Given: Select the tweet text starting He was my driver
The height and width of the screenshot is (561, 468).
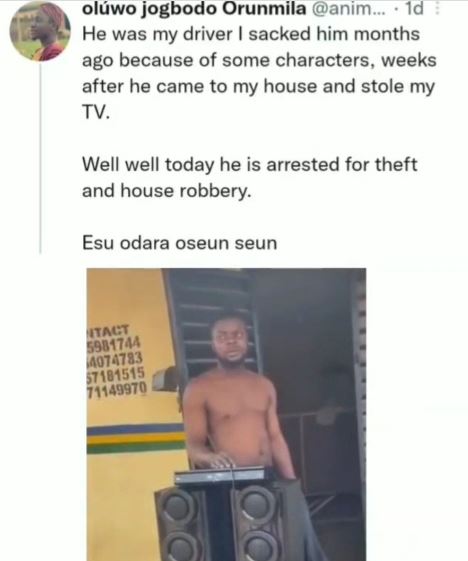Looking at the screenshot, I should pos(259,73).
